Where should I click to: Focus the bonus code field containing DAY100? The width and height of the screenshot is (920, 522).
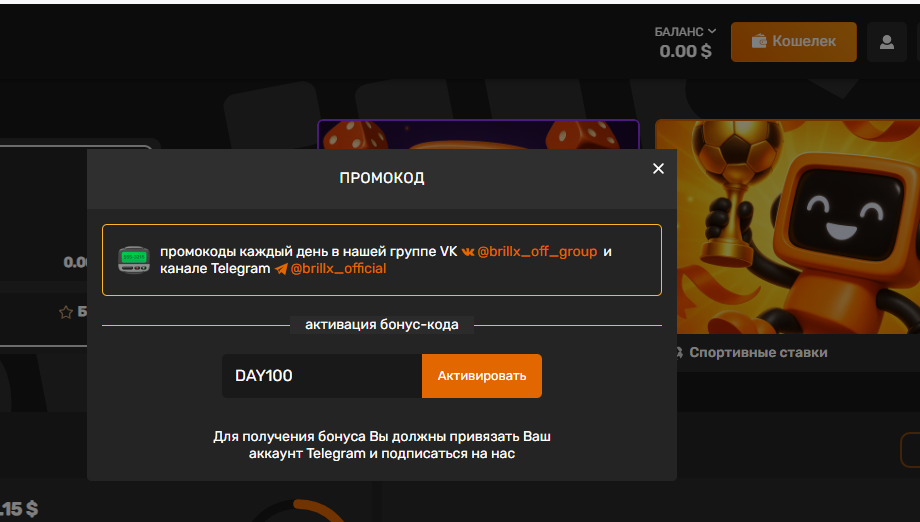point(322,376)
